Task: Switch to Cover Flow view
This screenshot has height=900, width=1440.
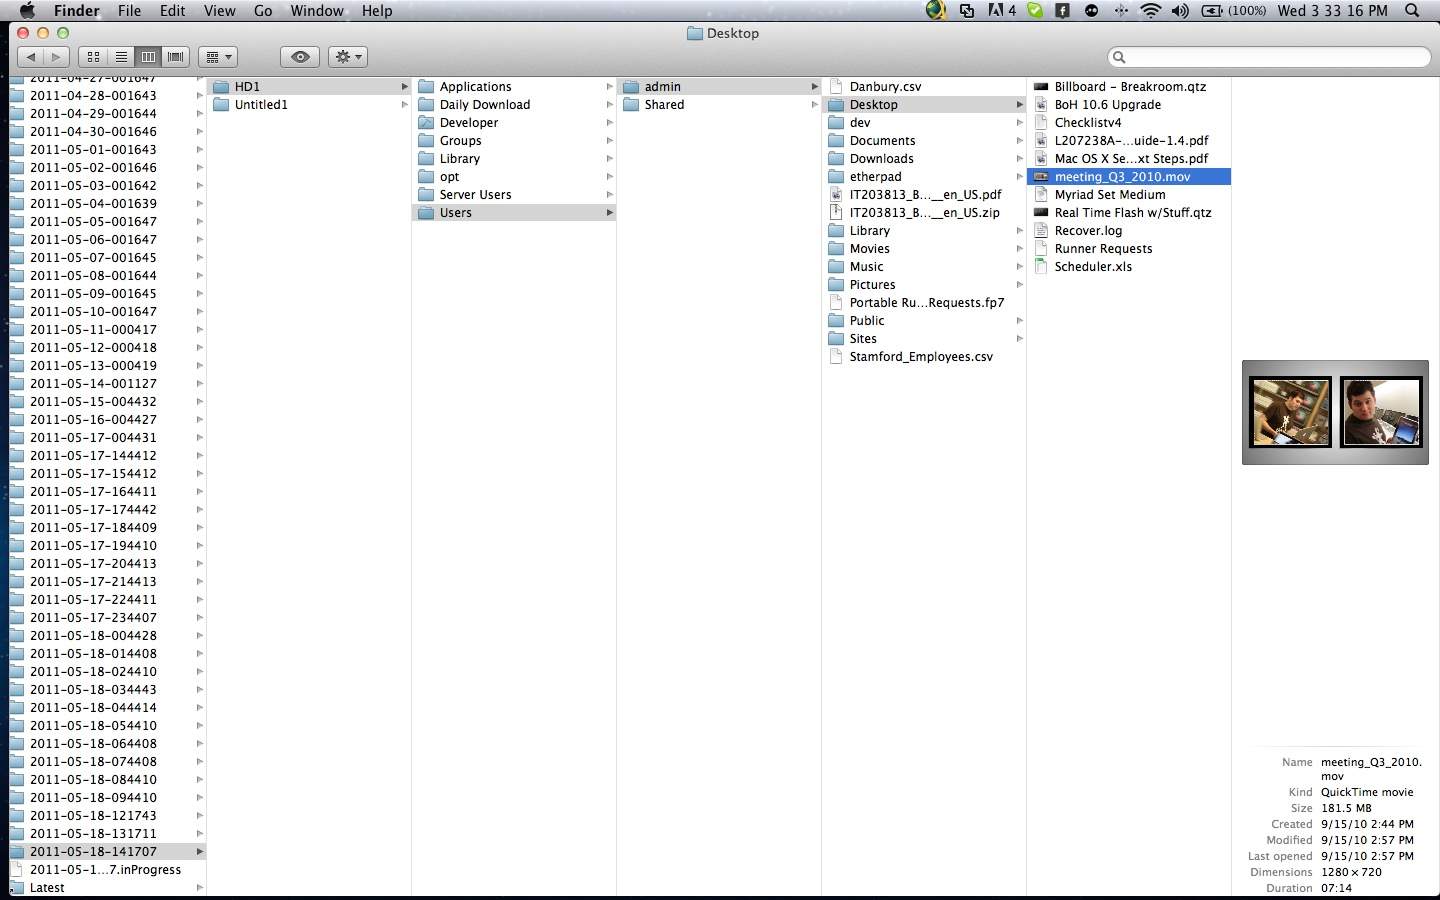Action: 176,57
